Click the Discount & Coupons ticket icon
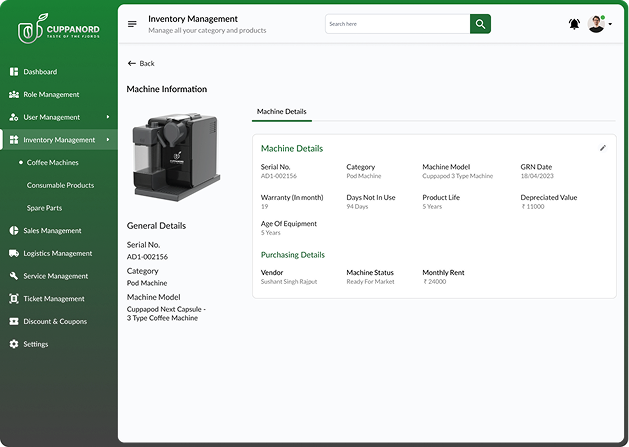This screenshot has width=629, height=447. tap(14, 321)
